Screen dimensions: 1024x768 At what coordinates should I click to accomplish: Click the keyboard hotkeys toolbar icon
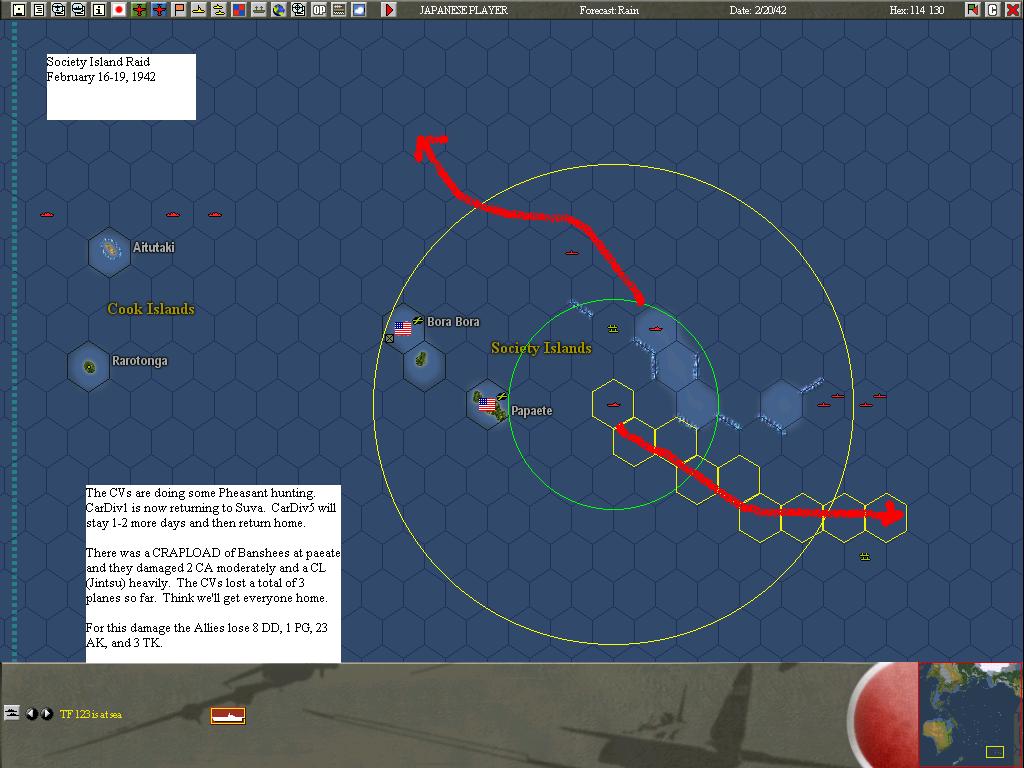[x=339, y=10]
